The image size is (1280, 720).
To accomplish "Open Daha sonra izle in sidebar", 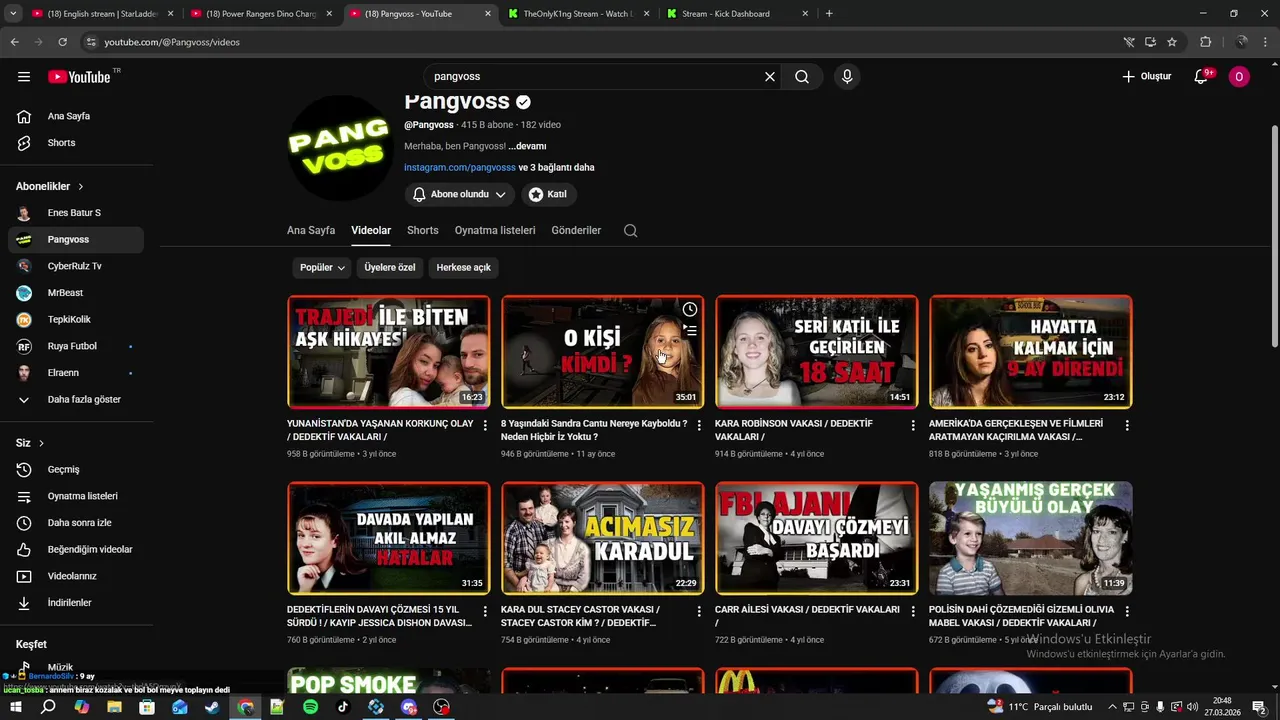I will pos(76,523).
